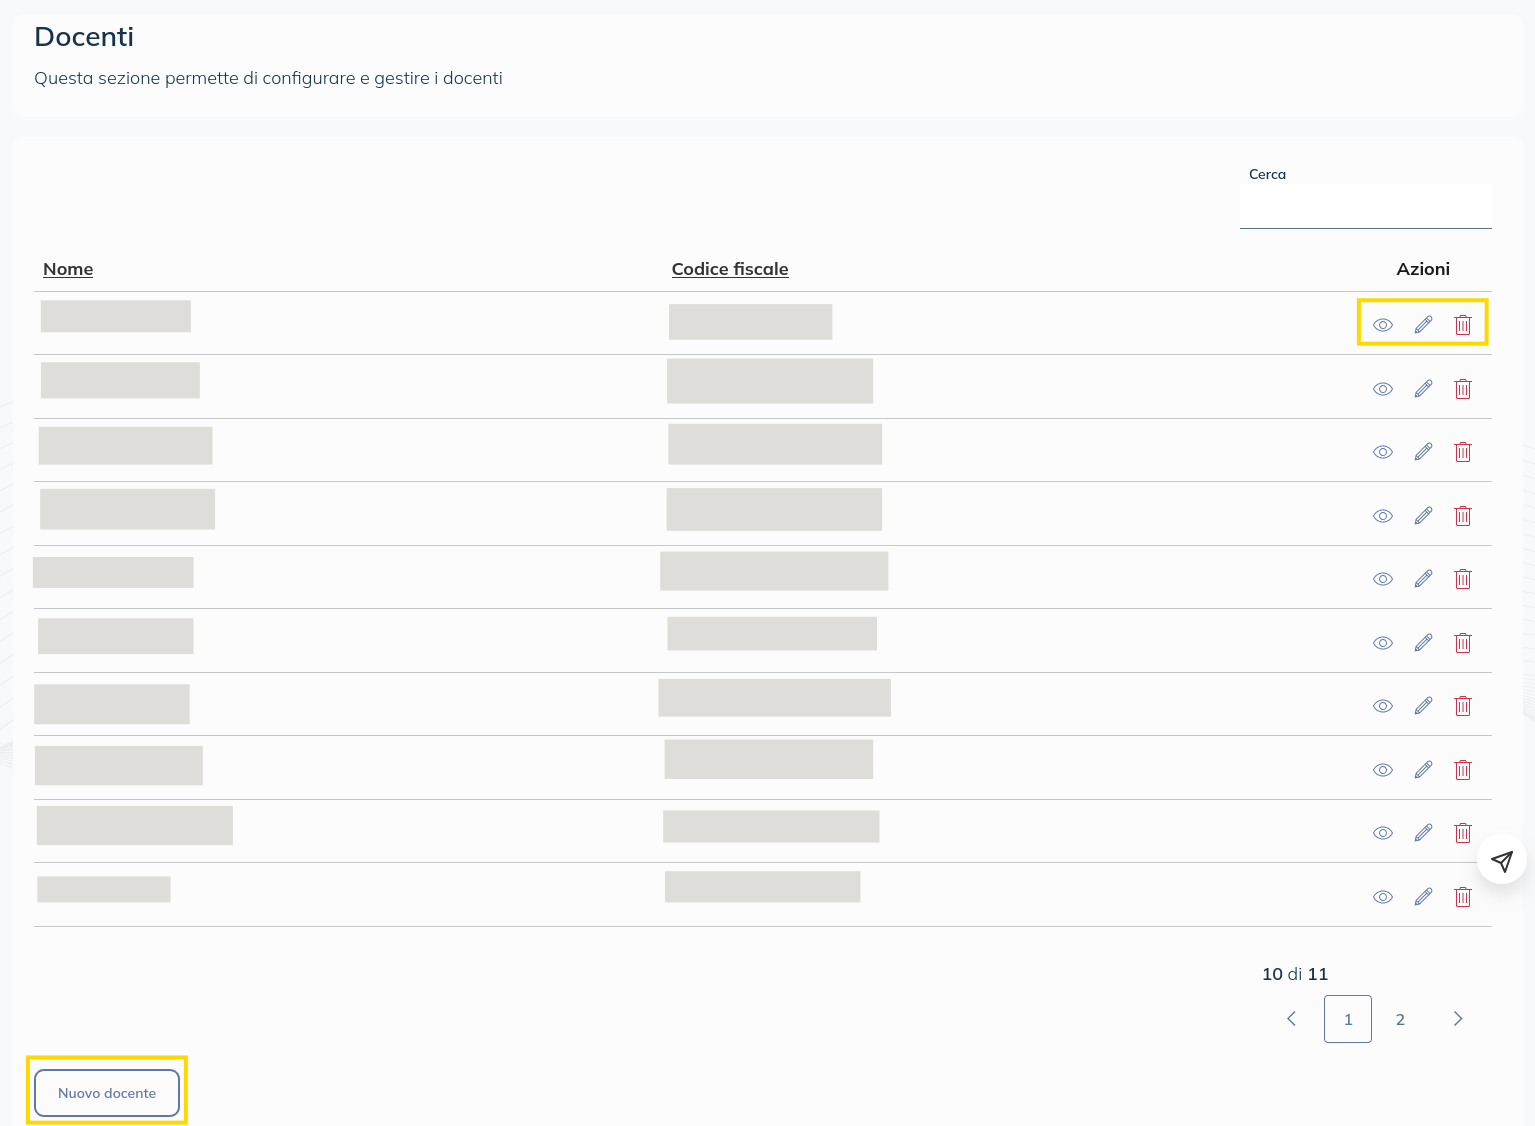The height and width of the screenshot is (1126, 1535).
Task: Switch to page 2 of results
Action: coord(1400,1019)
